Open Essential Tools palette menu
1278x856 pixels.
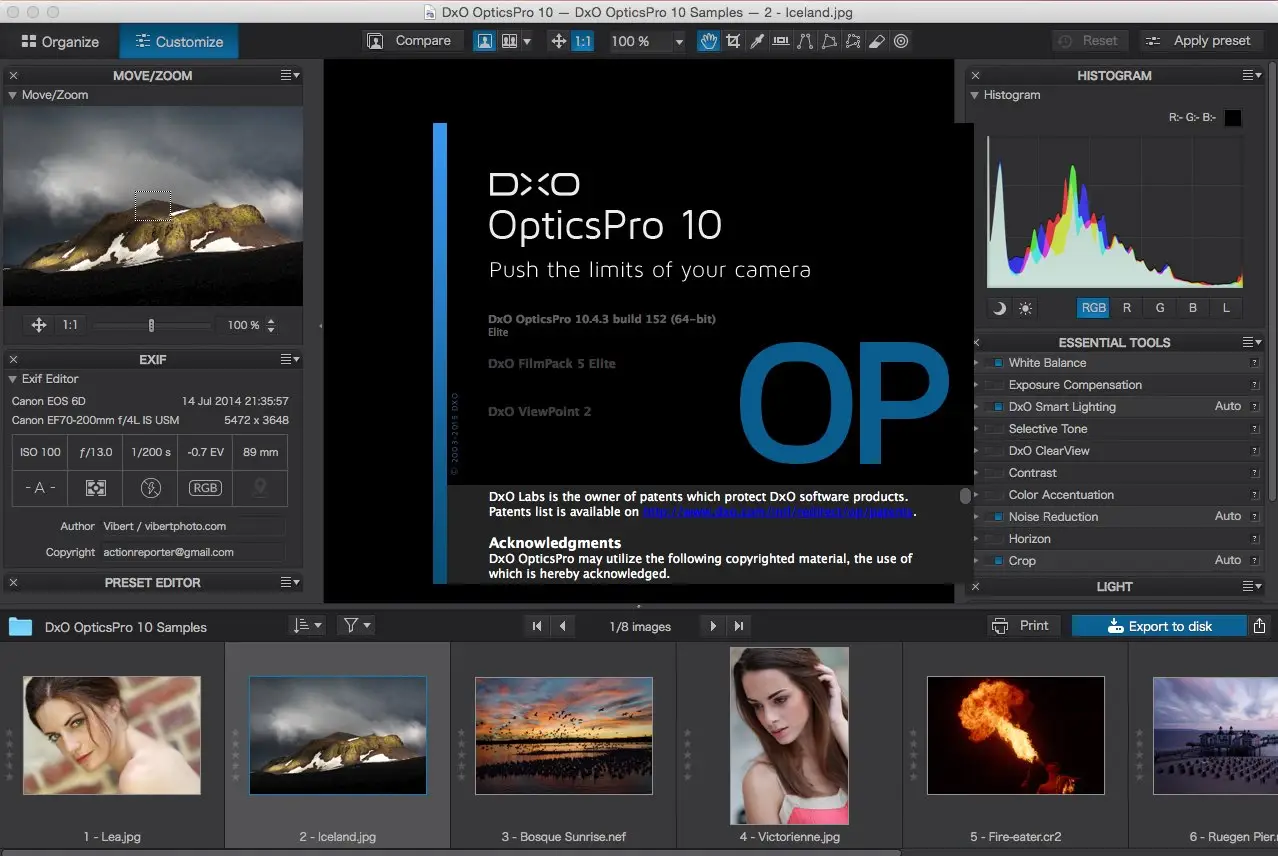1252,342
